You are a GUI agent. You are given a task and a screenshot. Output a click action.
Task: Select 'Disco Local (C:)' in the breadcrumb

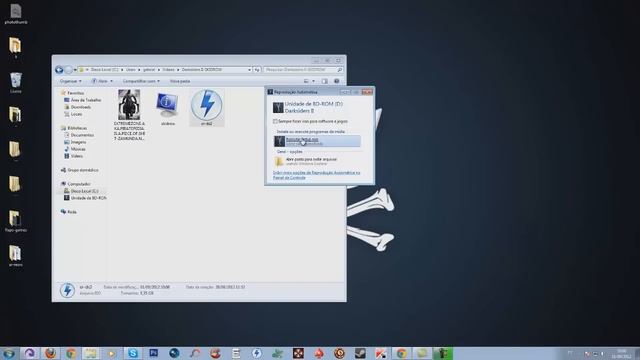point(104,70)
